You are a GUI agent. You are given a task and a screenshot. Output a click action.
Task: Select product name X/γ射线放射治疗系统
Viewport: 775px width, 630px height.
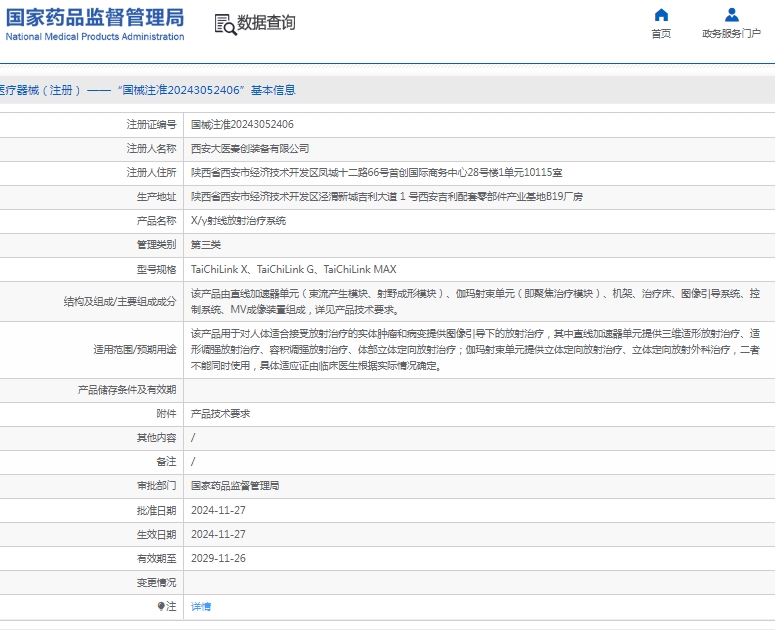coord(238,221)
